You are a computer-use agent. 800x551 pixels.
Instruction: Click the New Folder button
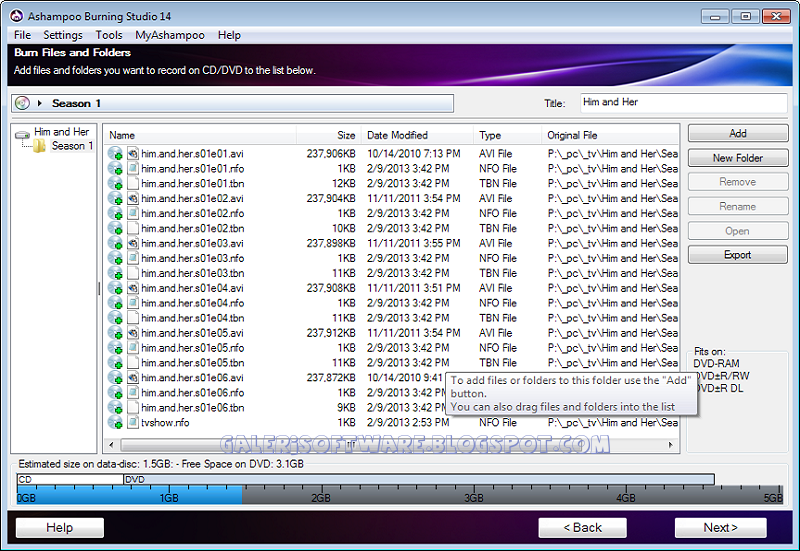click(x=738, y=158)
